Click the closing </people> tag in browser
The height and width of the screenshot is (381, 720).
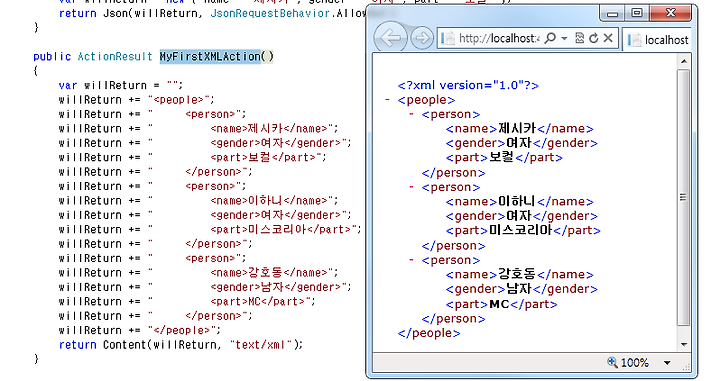click(429, 333)
